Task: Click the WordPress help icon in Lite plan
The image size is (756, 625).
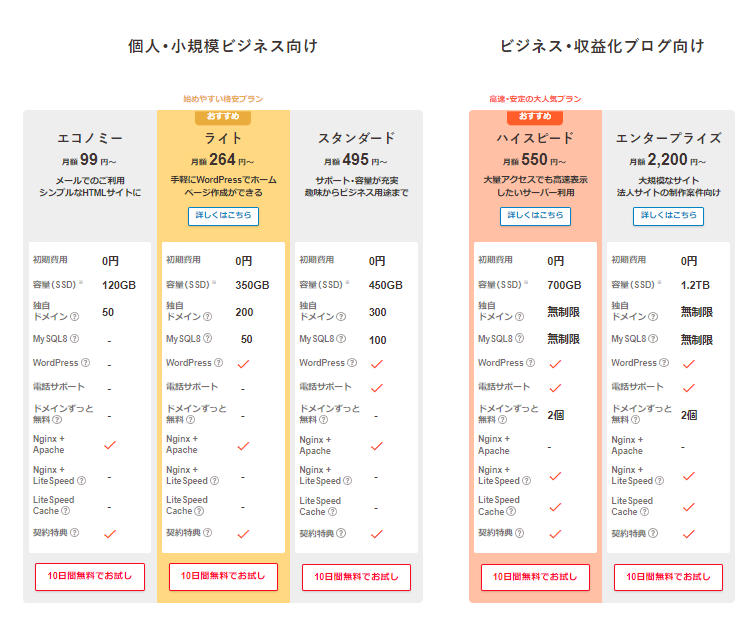Action: click(x=218, y=363)
